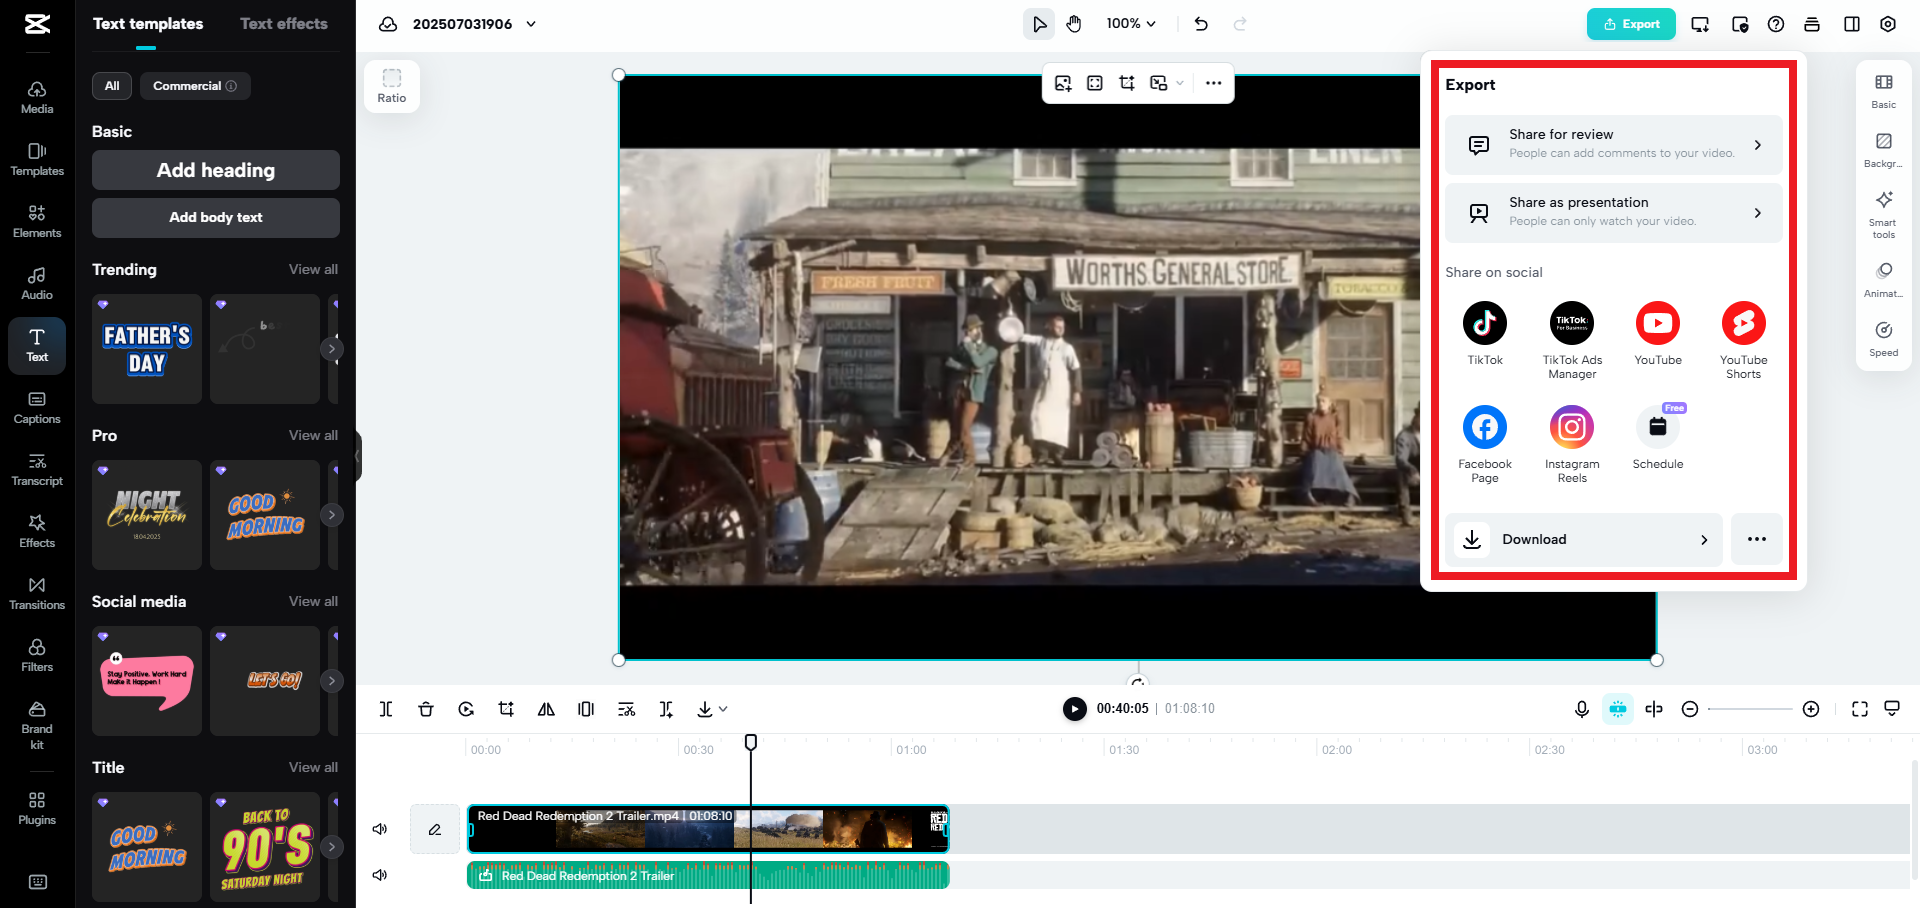Click the Mirror/flip icon above the timeline
The height and width of the screenshot is (908, 1920).
(x=546, y=709)
